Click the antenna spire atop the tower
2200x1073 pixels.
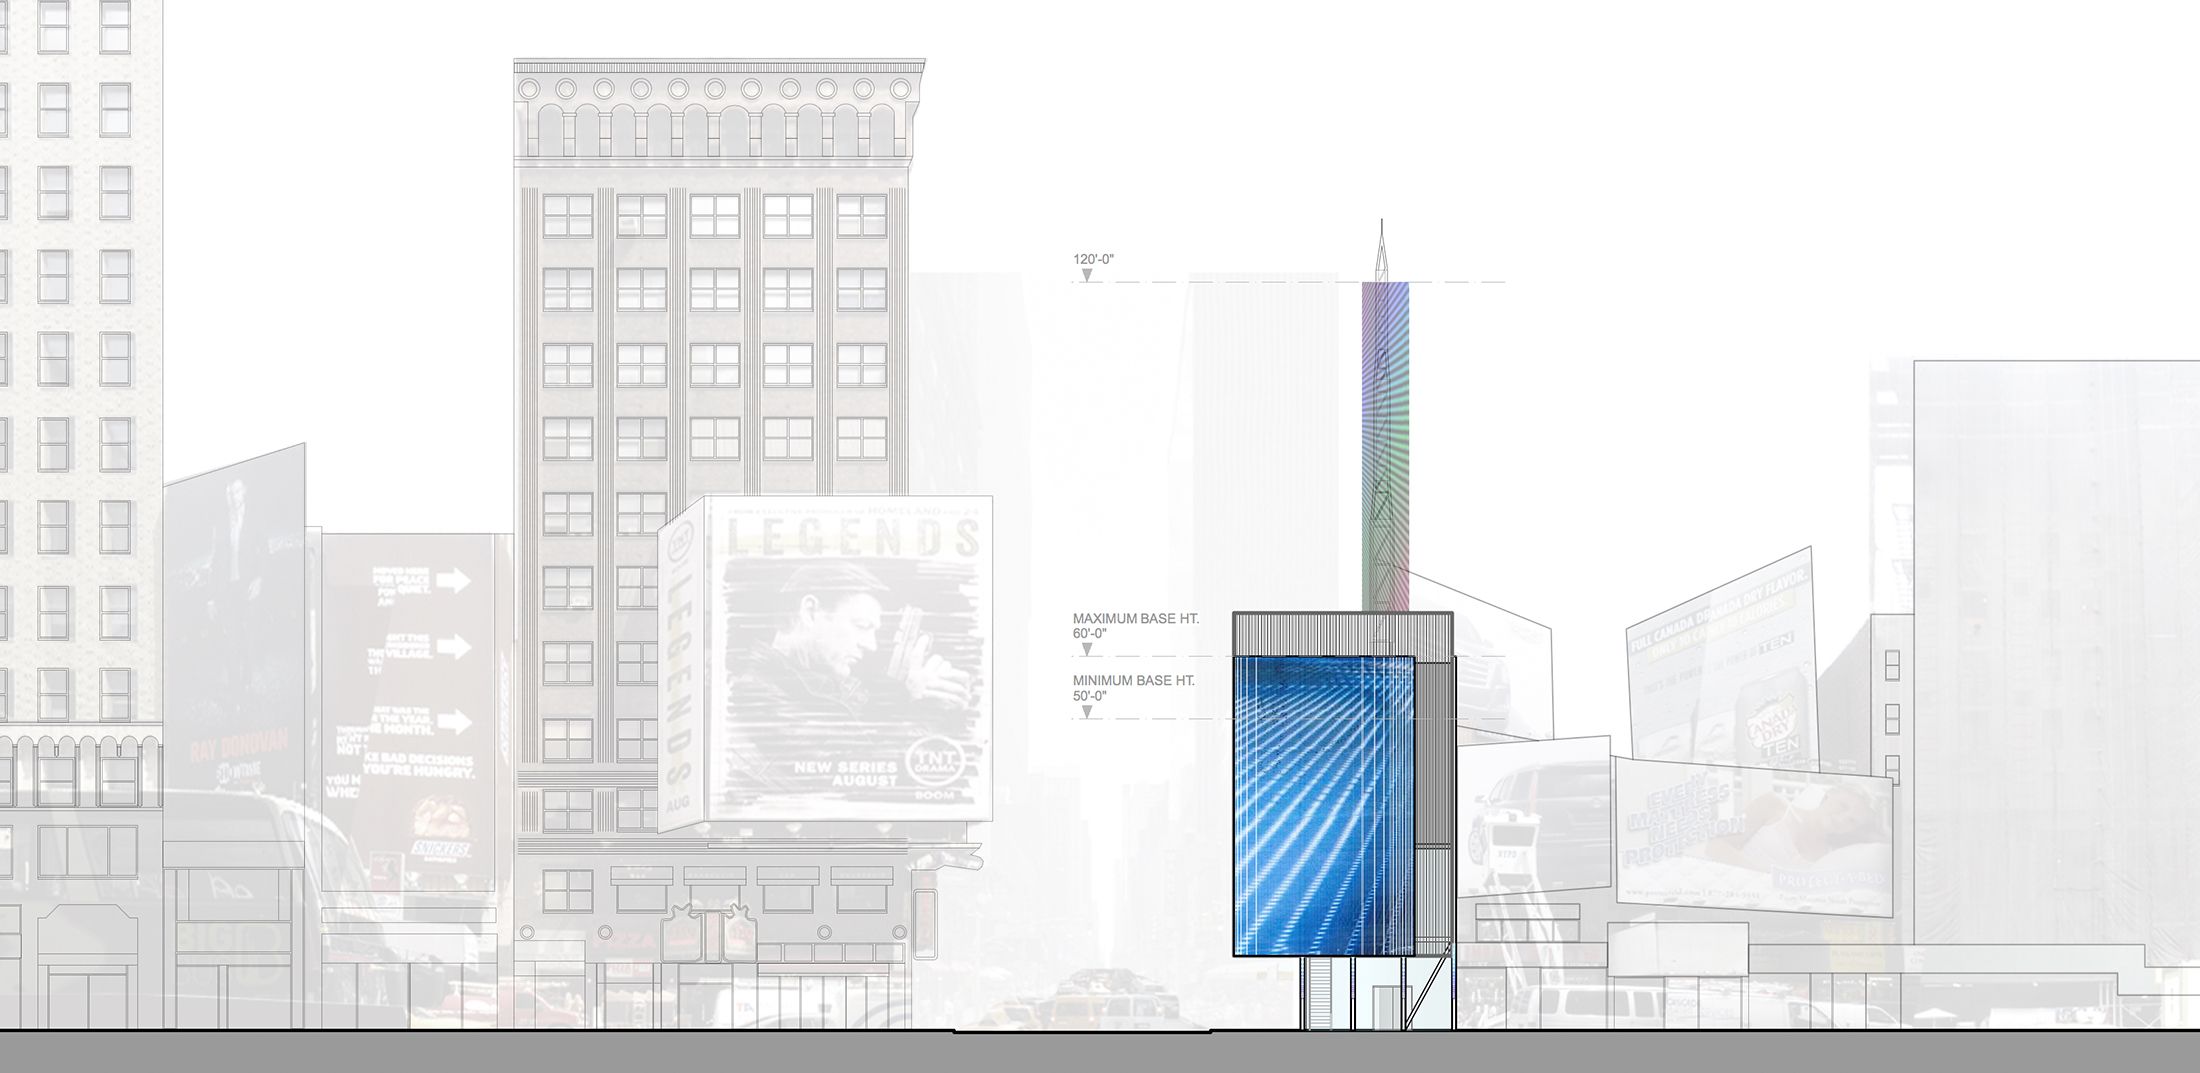1384,250
